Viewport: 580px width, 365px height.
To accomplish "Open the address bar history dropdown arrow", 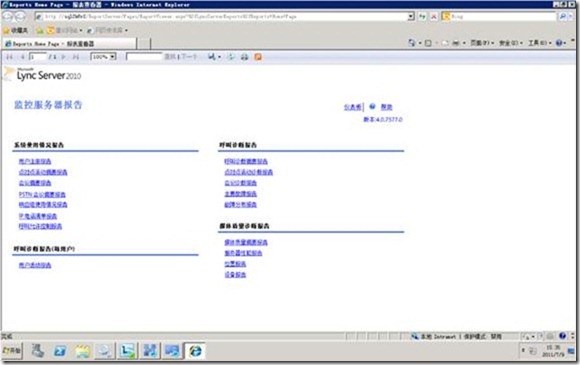I will [x=411, y=17].
